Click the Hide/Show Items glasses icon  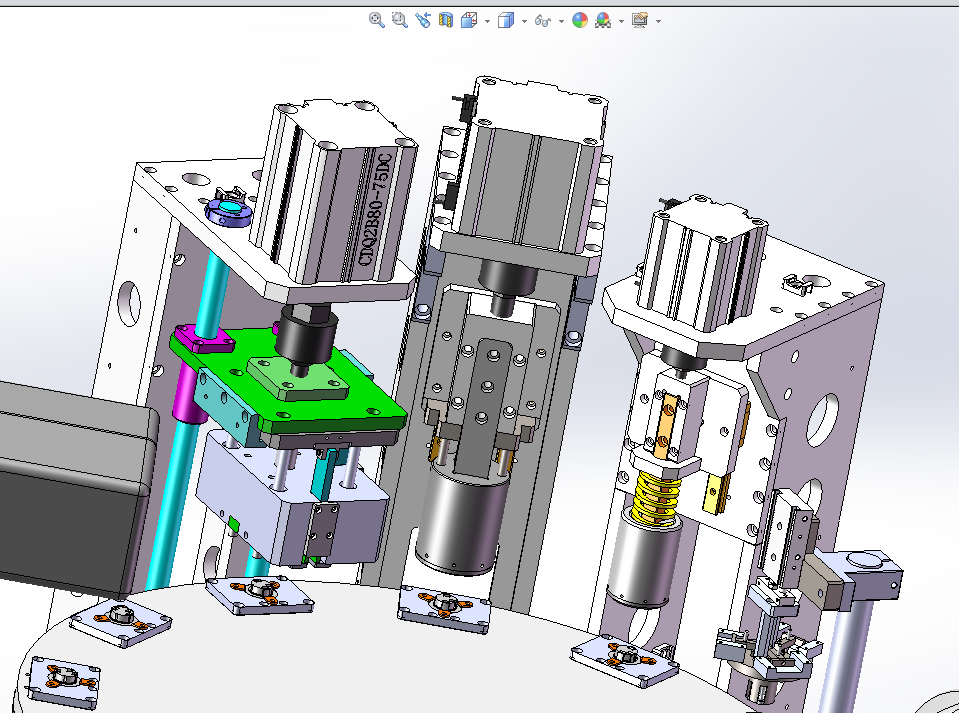tap(542, 20)
